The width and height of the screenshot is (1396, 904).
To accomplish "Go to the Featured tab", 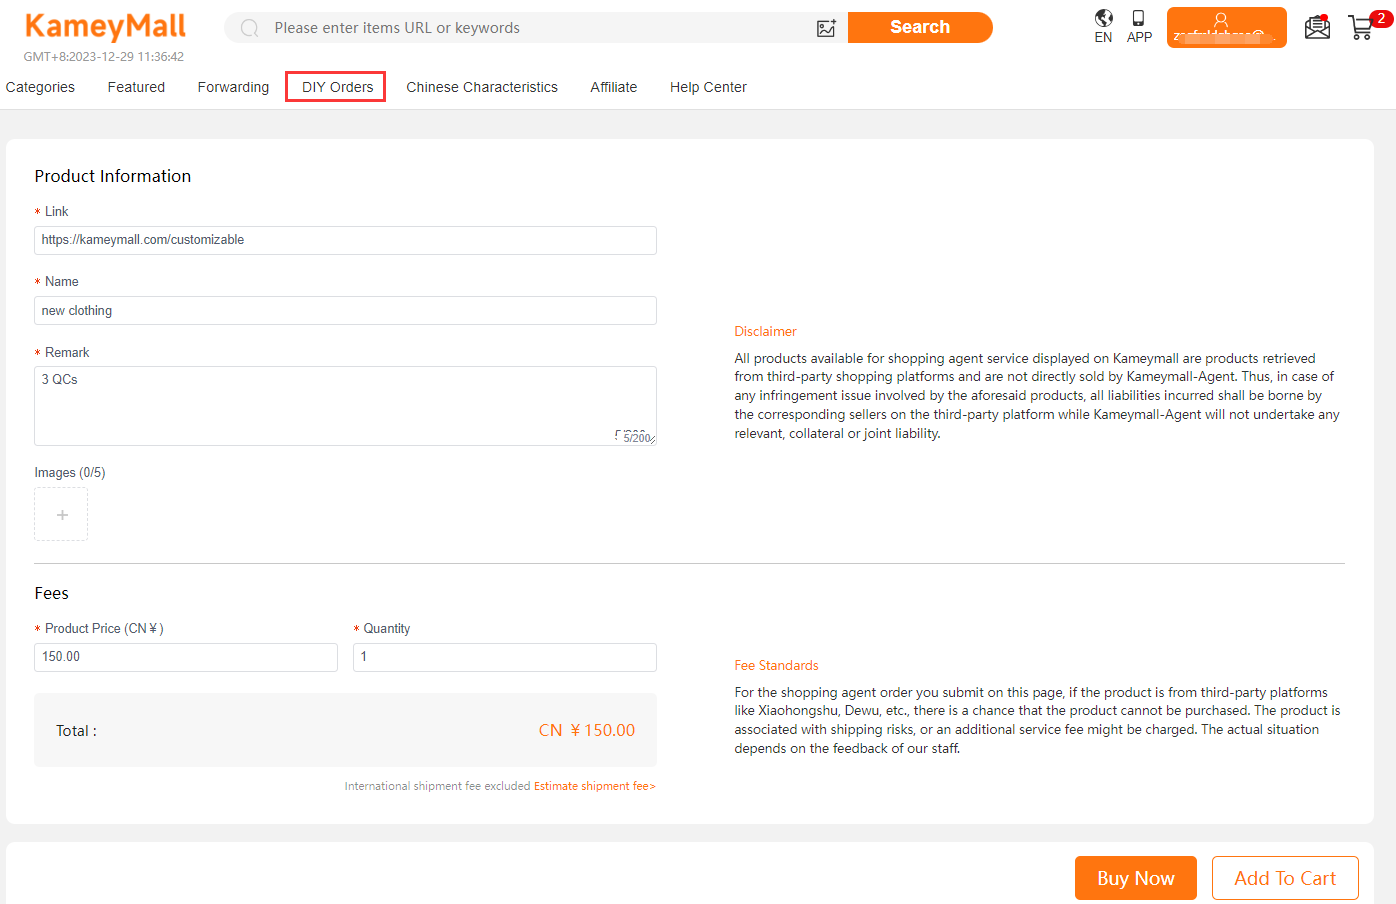I will (136, 87).
